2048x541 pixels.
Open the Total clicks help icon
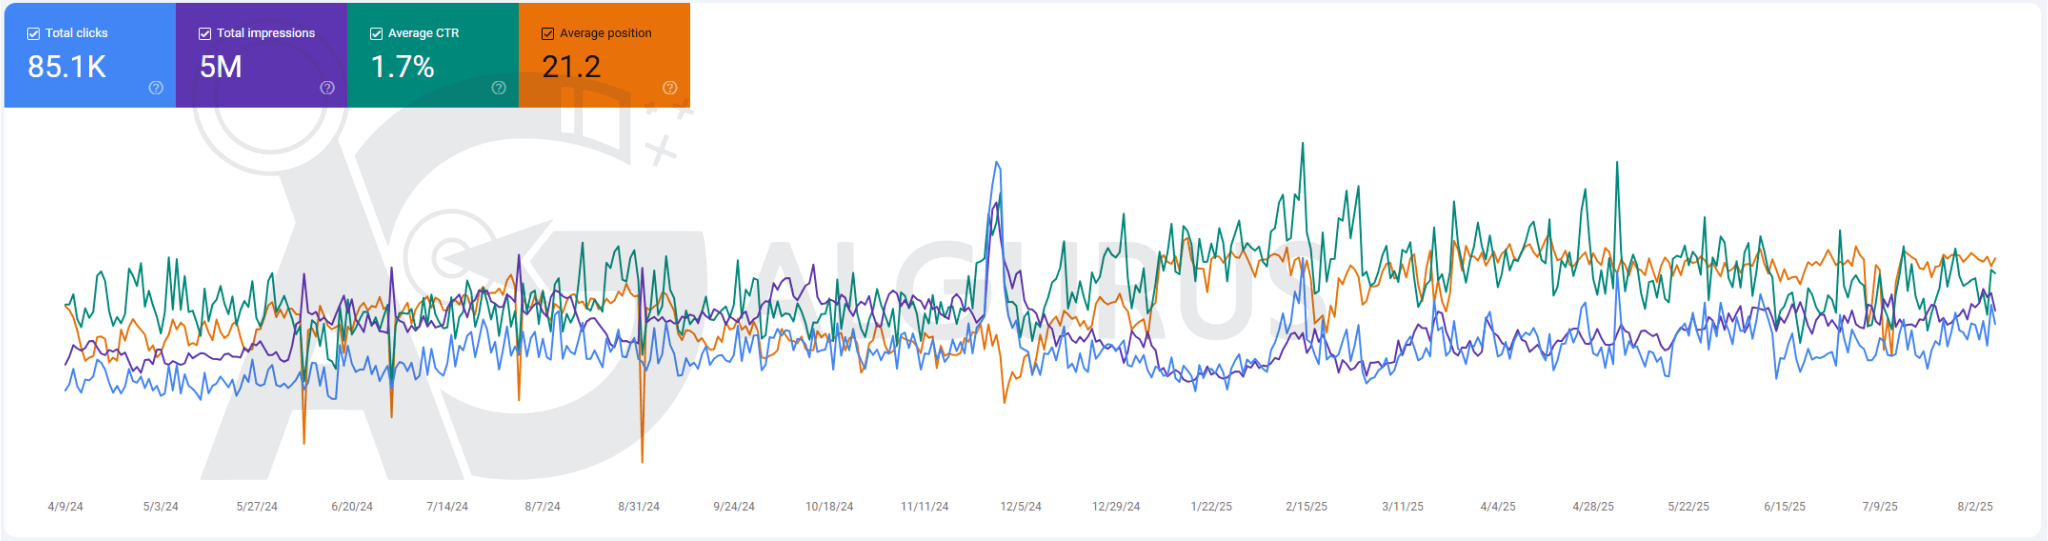click(x=156, y=88)
